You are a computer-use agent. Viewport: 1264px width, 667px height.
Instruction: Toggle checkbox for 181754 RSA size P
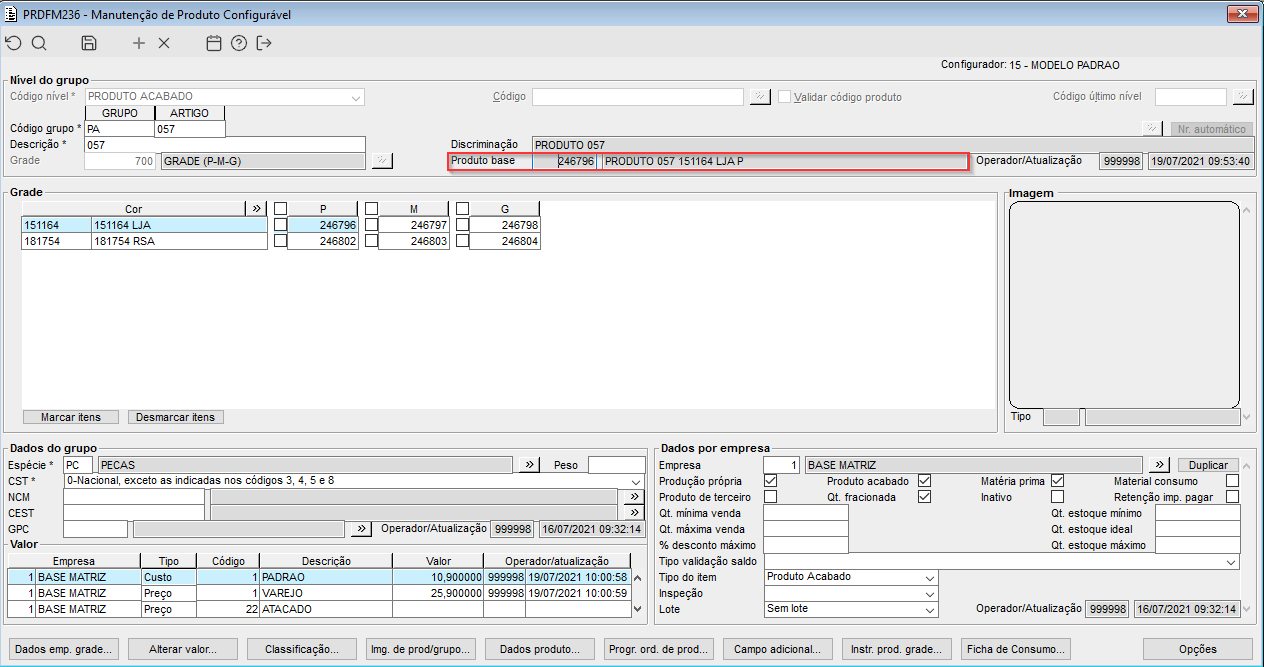click(x=280, y=241)
